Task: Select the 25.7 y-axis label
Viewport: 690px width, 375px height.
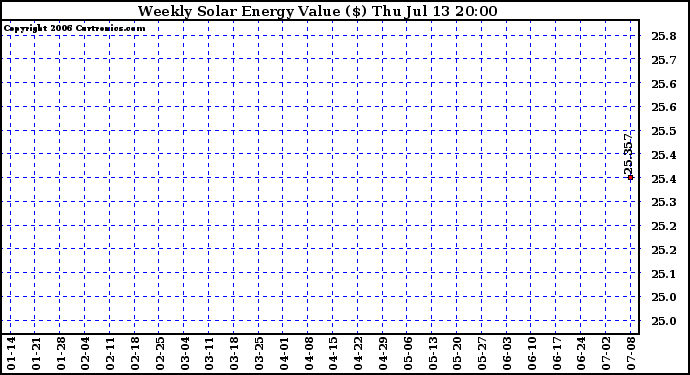Action: pyautogui.click(x=664, y=60)
